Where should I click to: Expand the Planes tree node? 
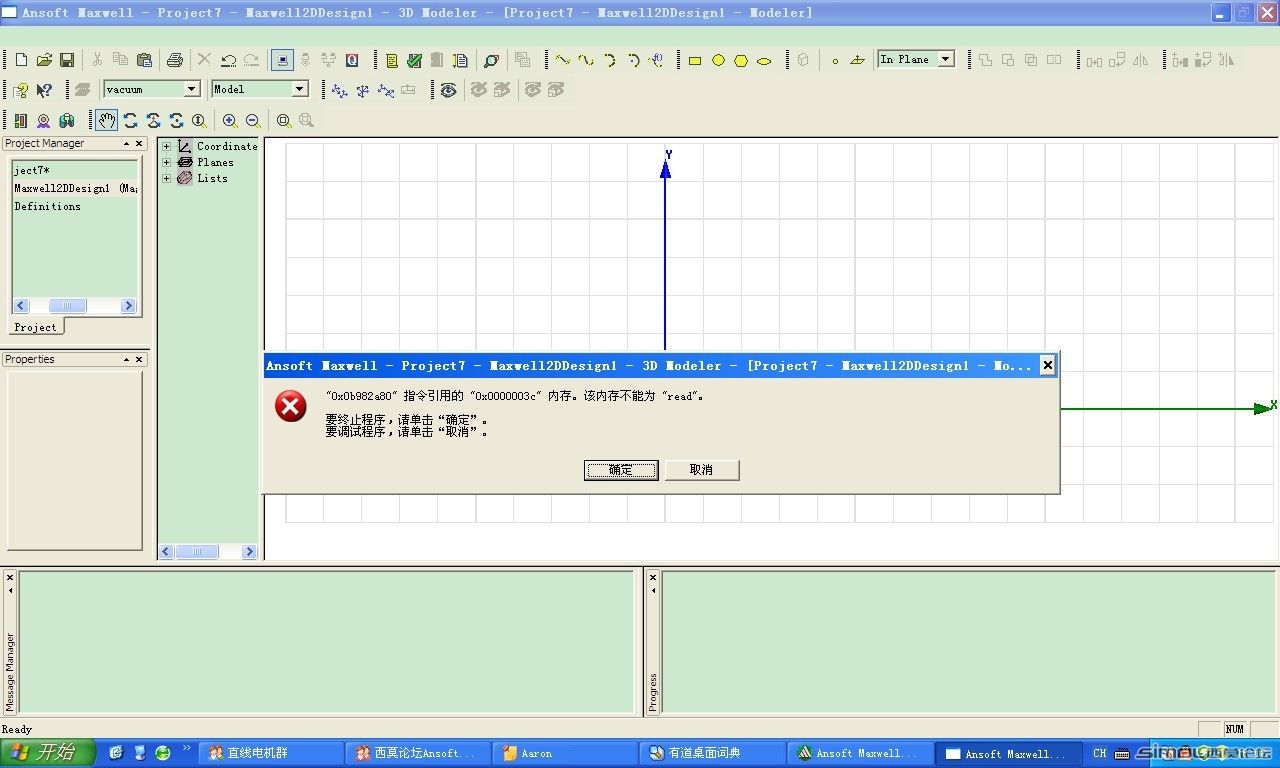pos(167,162)
